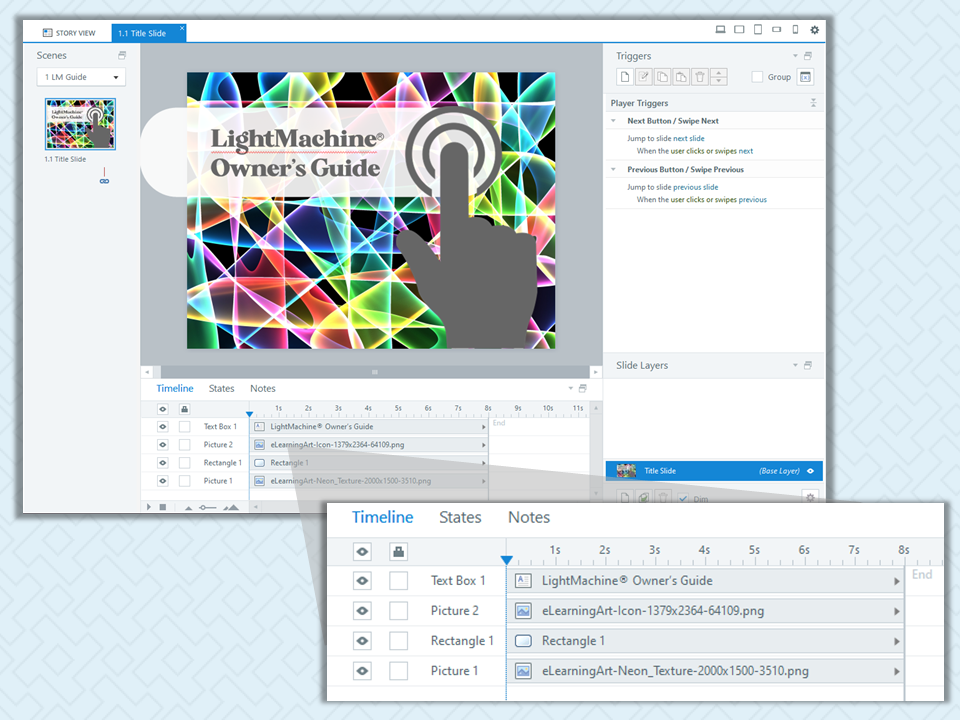The height and width of the screenshot is (720, 960).
Task: Toggle the Group triggers checkbox
Action: (757, 77)
